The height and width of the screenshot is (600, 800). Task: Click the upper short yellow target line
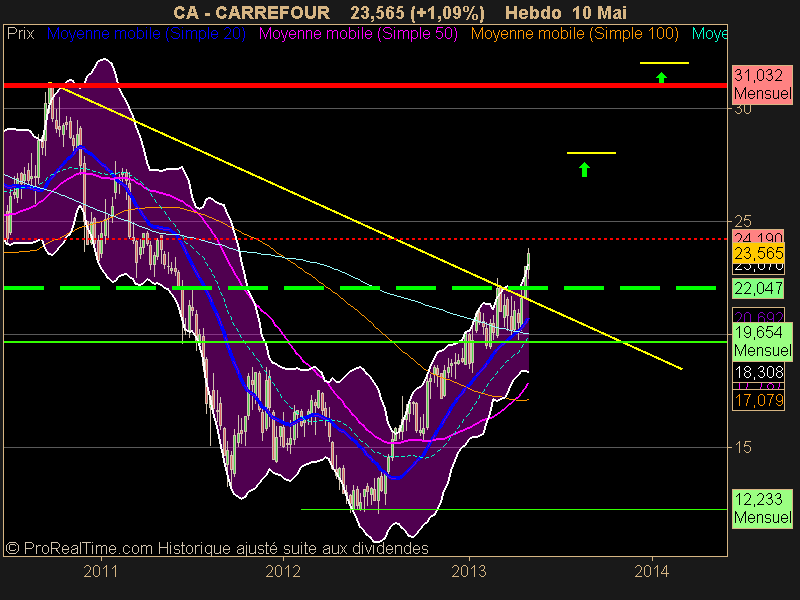(x=664, y=63)
